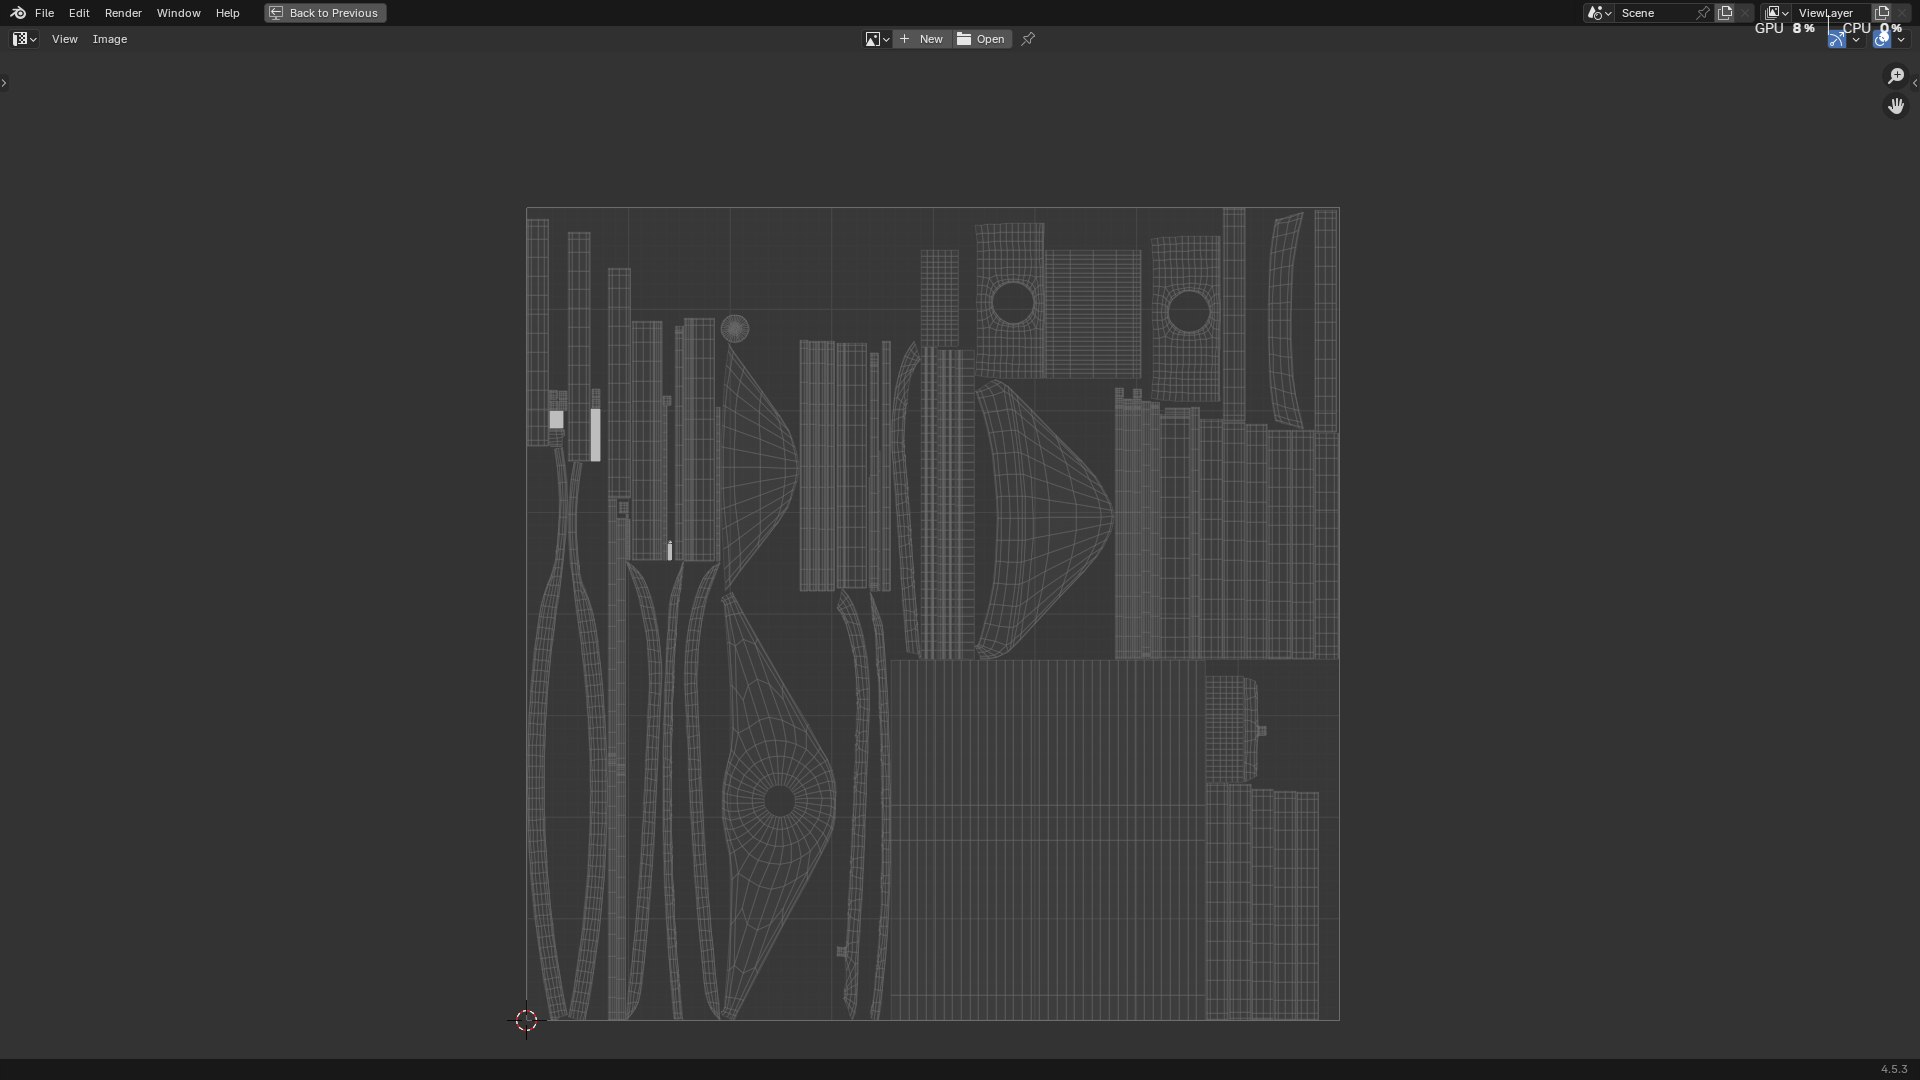Toggle the Scene pin icon
The image size is (1920, 1080).
click(1703, 13)
